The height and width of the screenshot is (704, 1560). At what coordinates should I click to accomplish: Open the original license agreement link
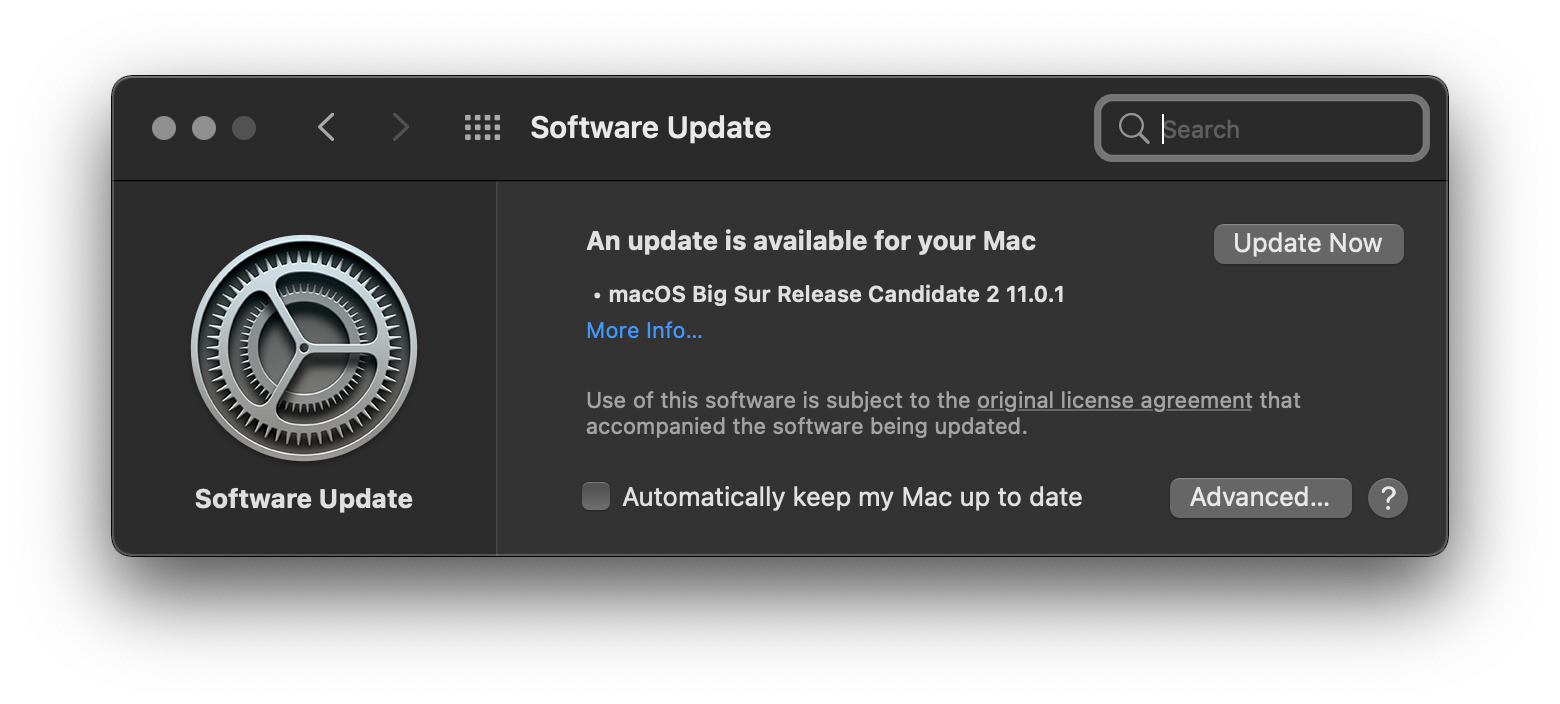[x=1114, y=401]
